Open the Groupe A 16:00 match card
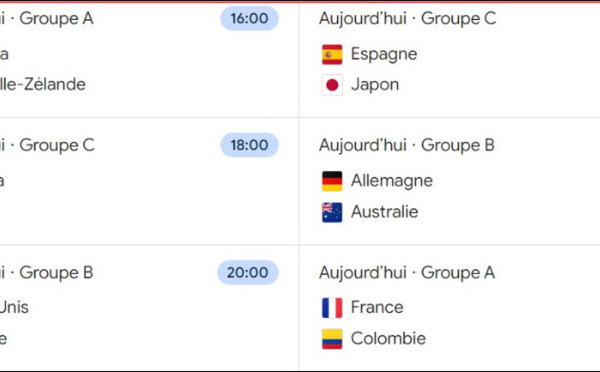600x372 pixels. click(149, 60)
